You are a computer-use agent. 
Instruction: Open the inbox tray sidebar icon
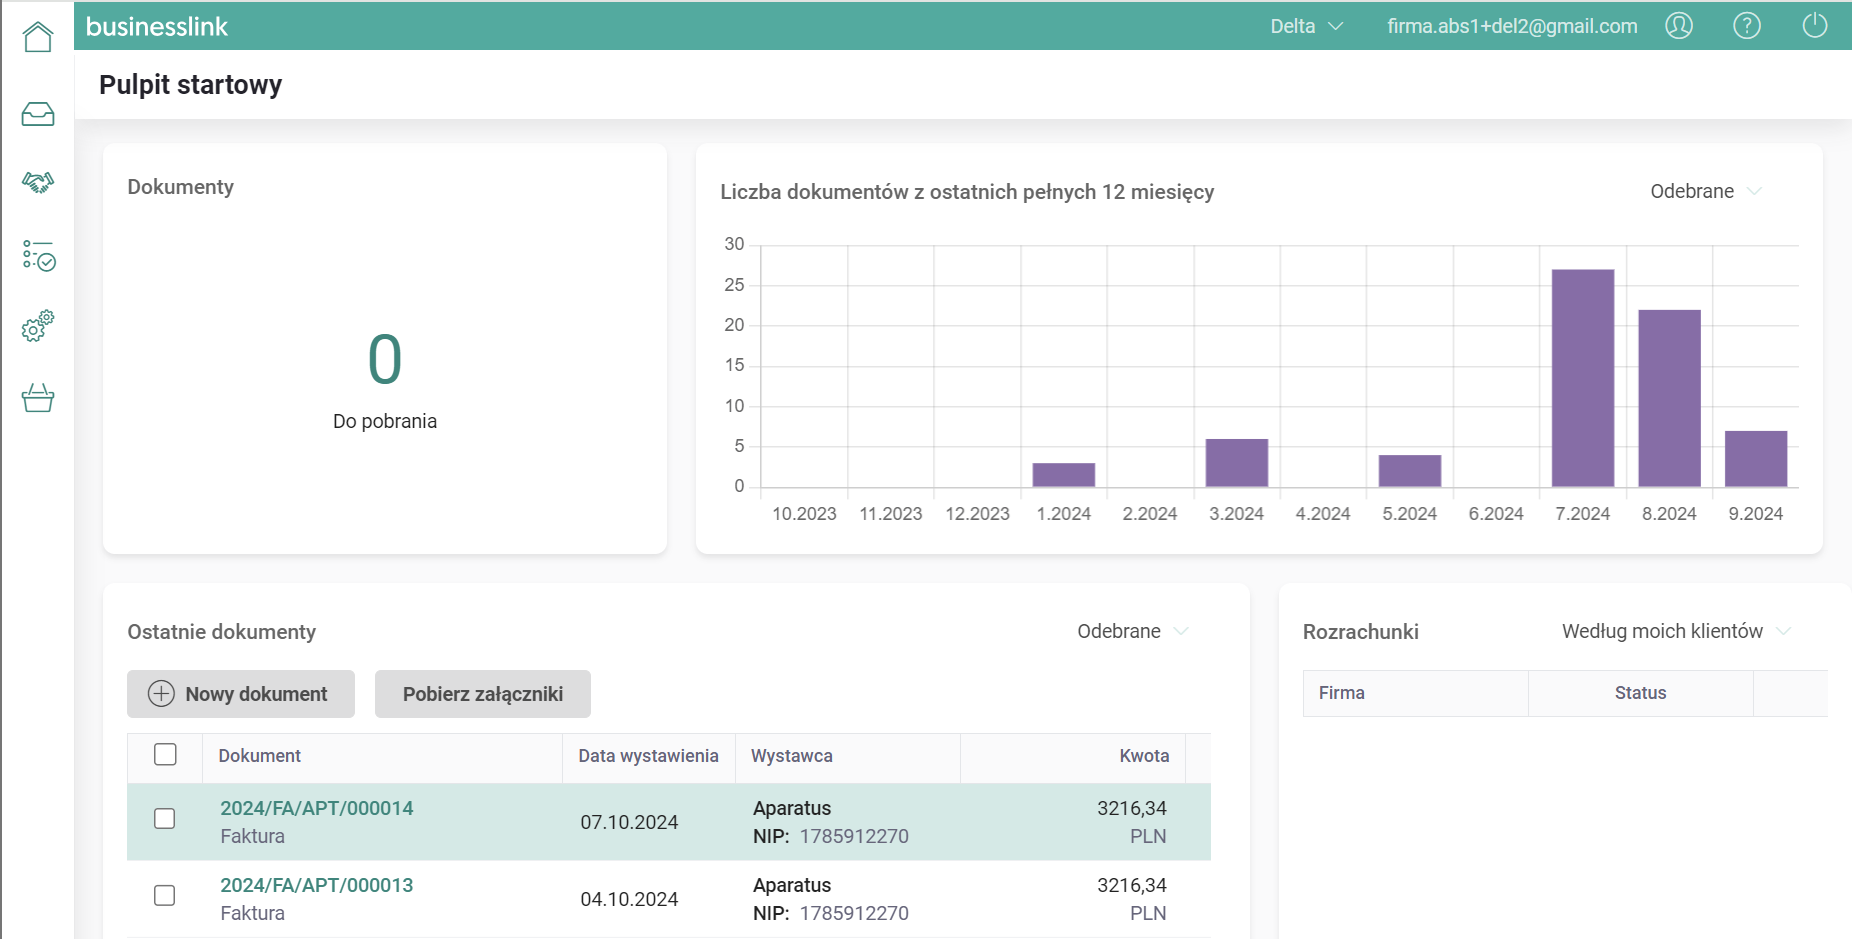[38, 114]
